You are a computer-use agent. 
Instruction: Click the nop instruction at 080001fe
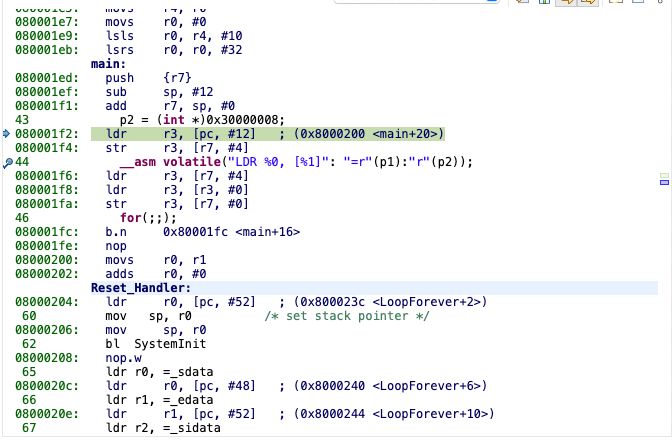pyautogui.click(x=116, y=246)
